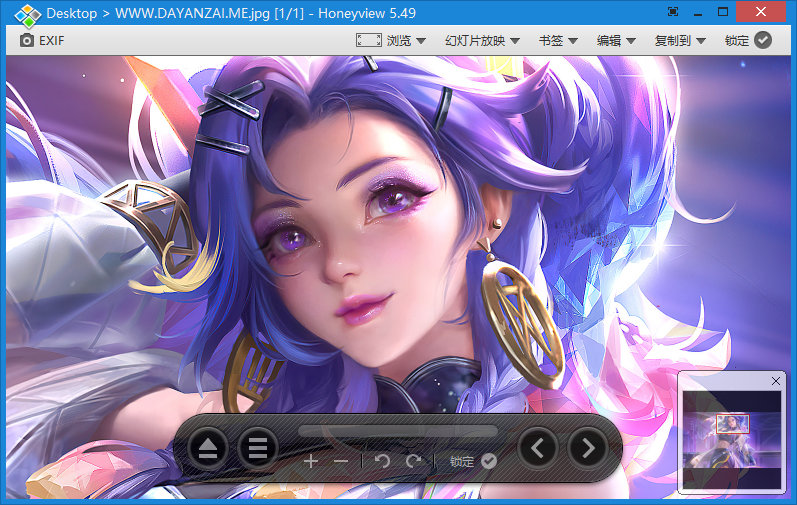Open the 编辑 menu
Screen dimensions: 797x505
point(616,41)
